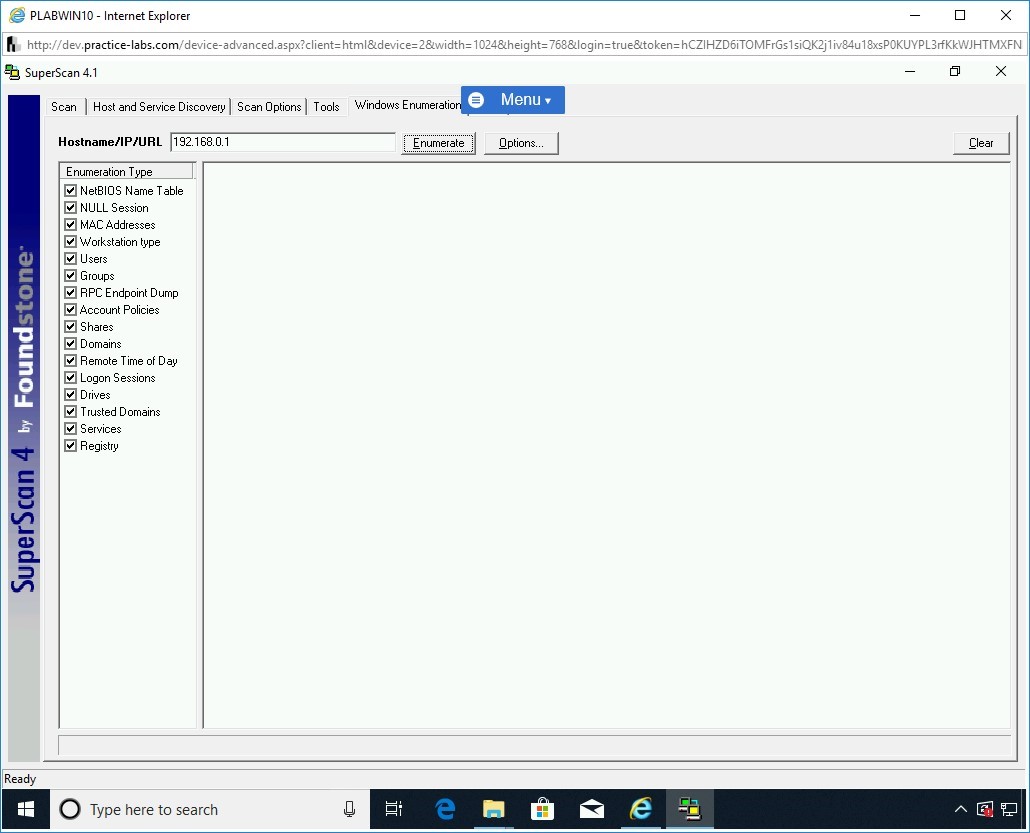Uncheck the Trusted Domains option
Screen dimensions: 1030x833
[x=71, y=412]
